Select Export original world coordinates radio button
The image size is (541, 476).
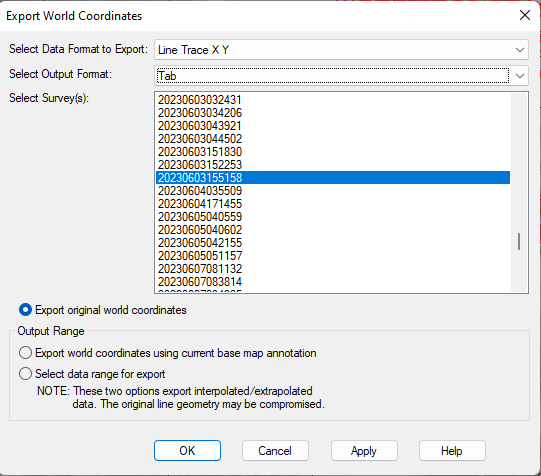tap(26, 310)
